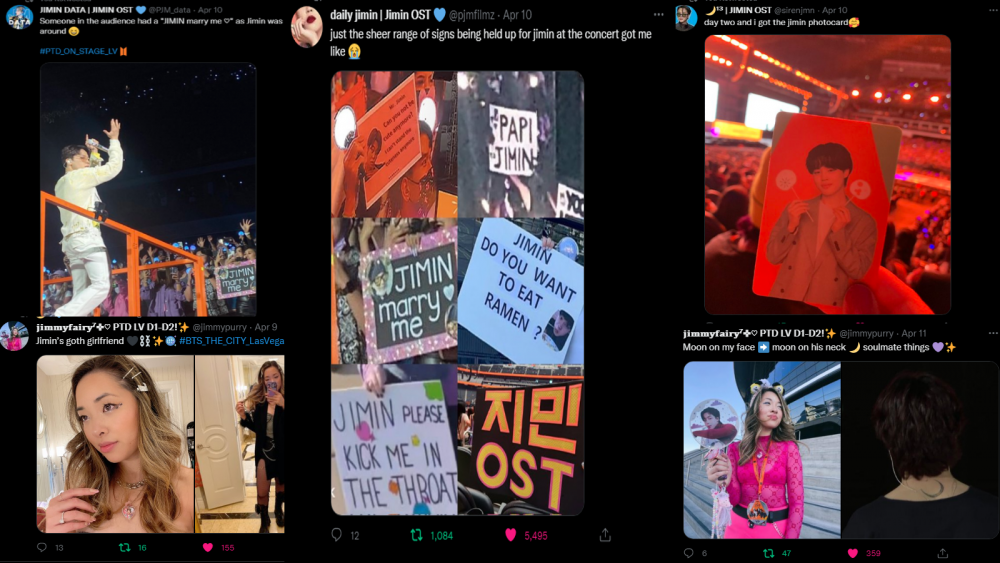This screenshot has width=1000, height=563.
Task: Open the PAPI JIMIN sign photo
Action: pyautogui.click(x=520, y=144)
